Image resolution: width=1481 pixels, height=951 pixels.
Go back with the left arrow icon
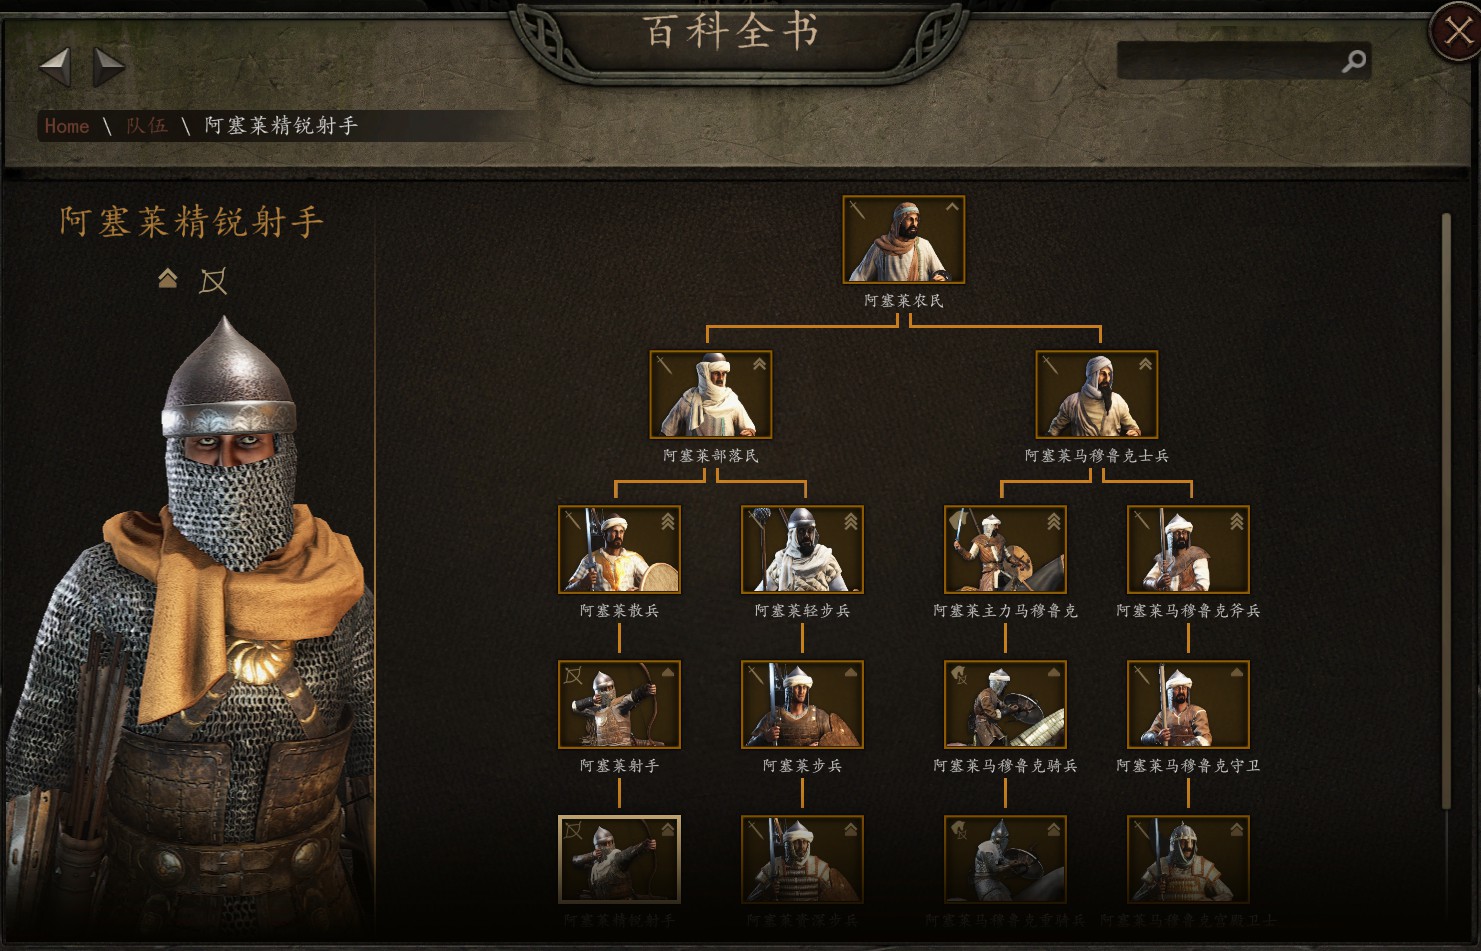pyautogui.click(x=55, y=67)
